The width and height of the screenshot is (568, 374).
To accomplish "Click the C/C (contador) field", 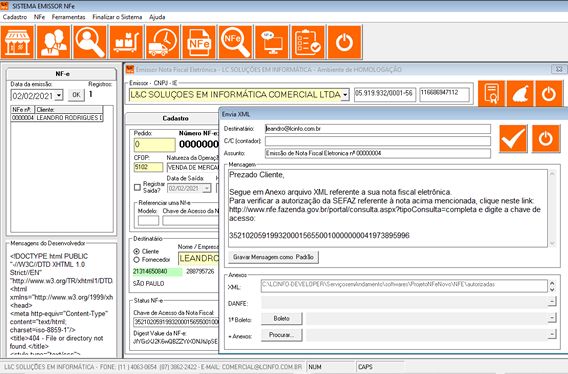I will 377,141.
